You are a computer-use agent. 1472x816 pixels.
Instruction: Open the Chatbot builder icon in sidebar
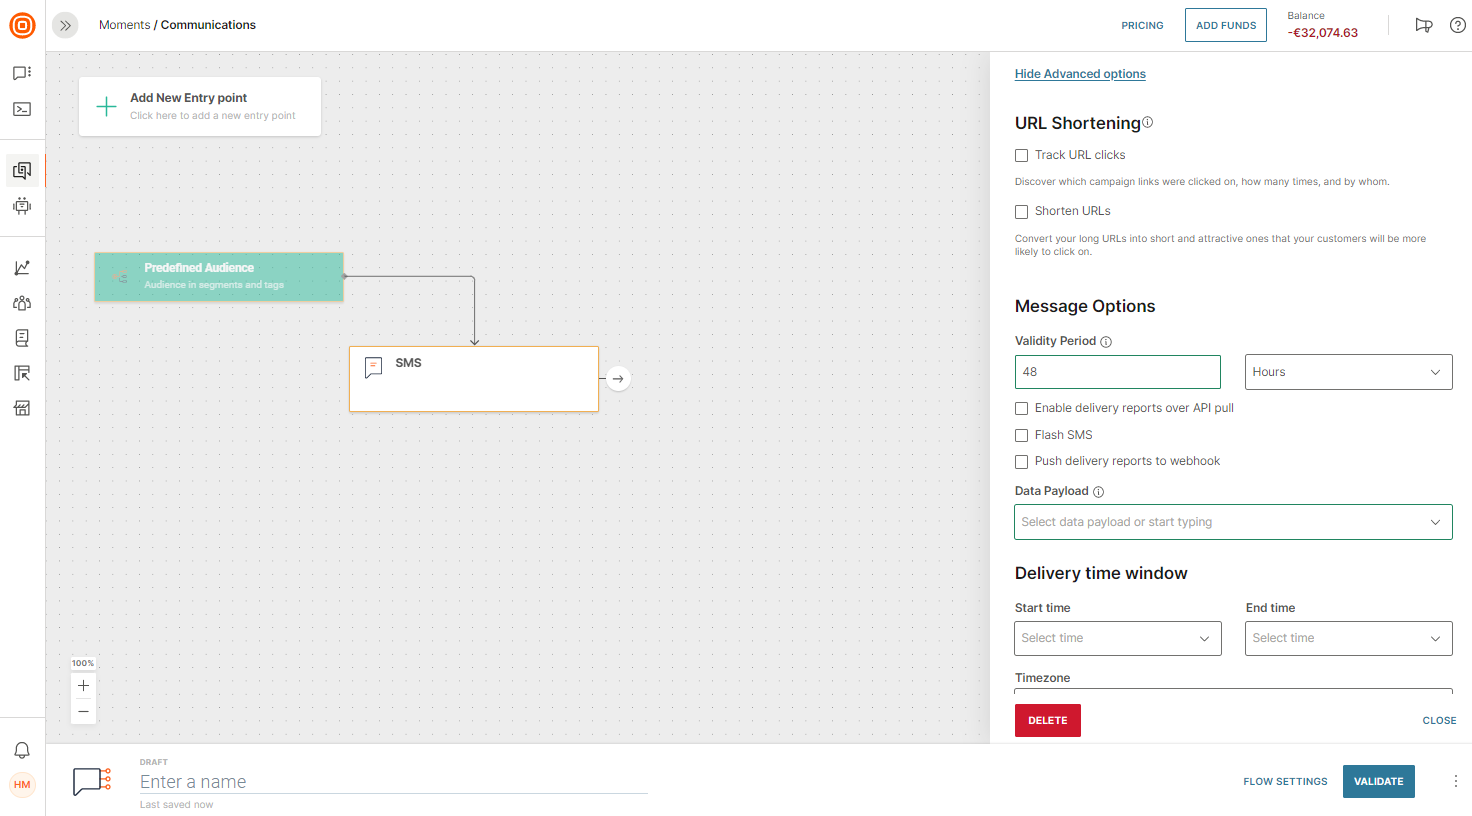click(22, 206)
